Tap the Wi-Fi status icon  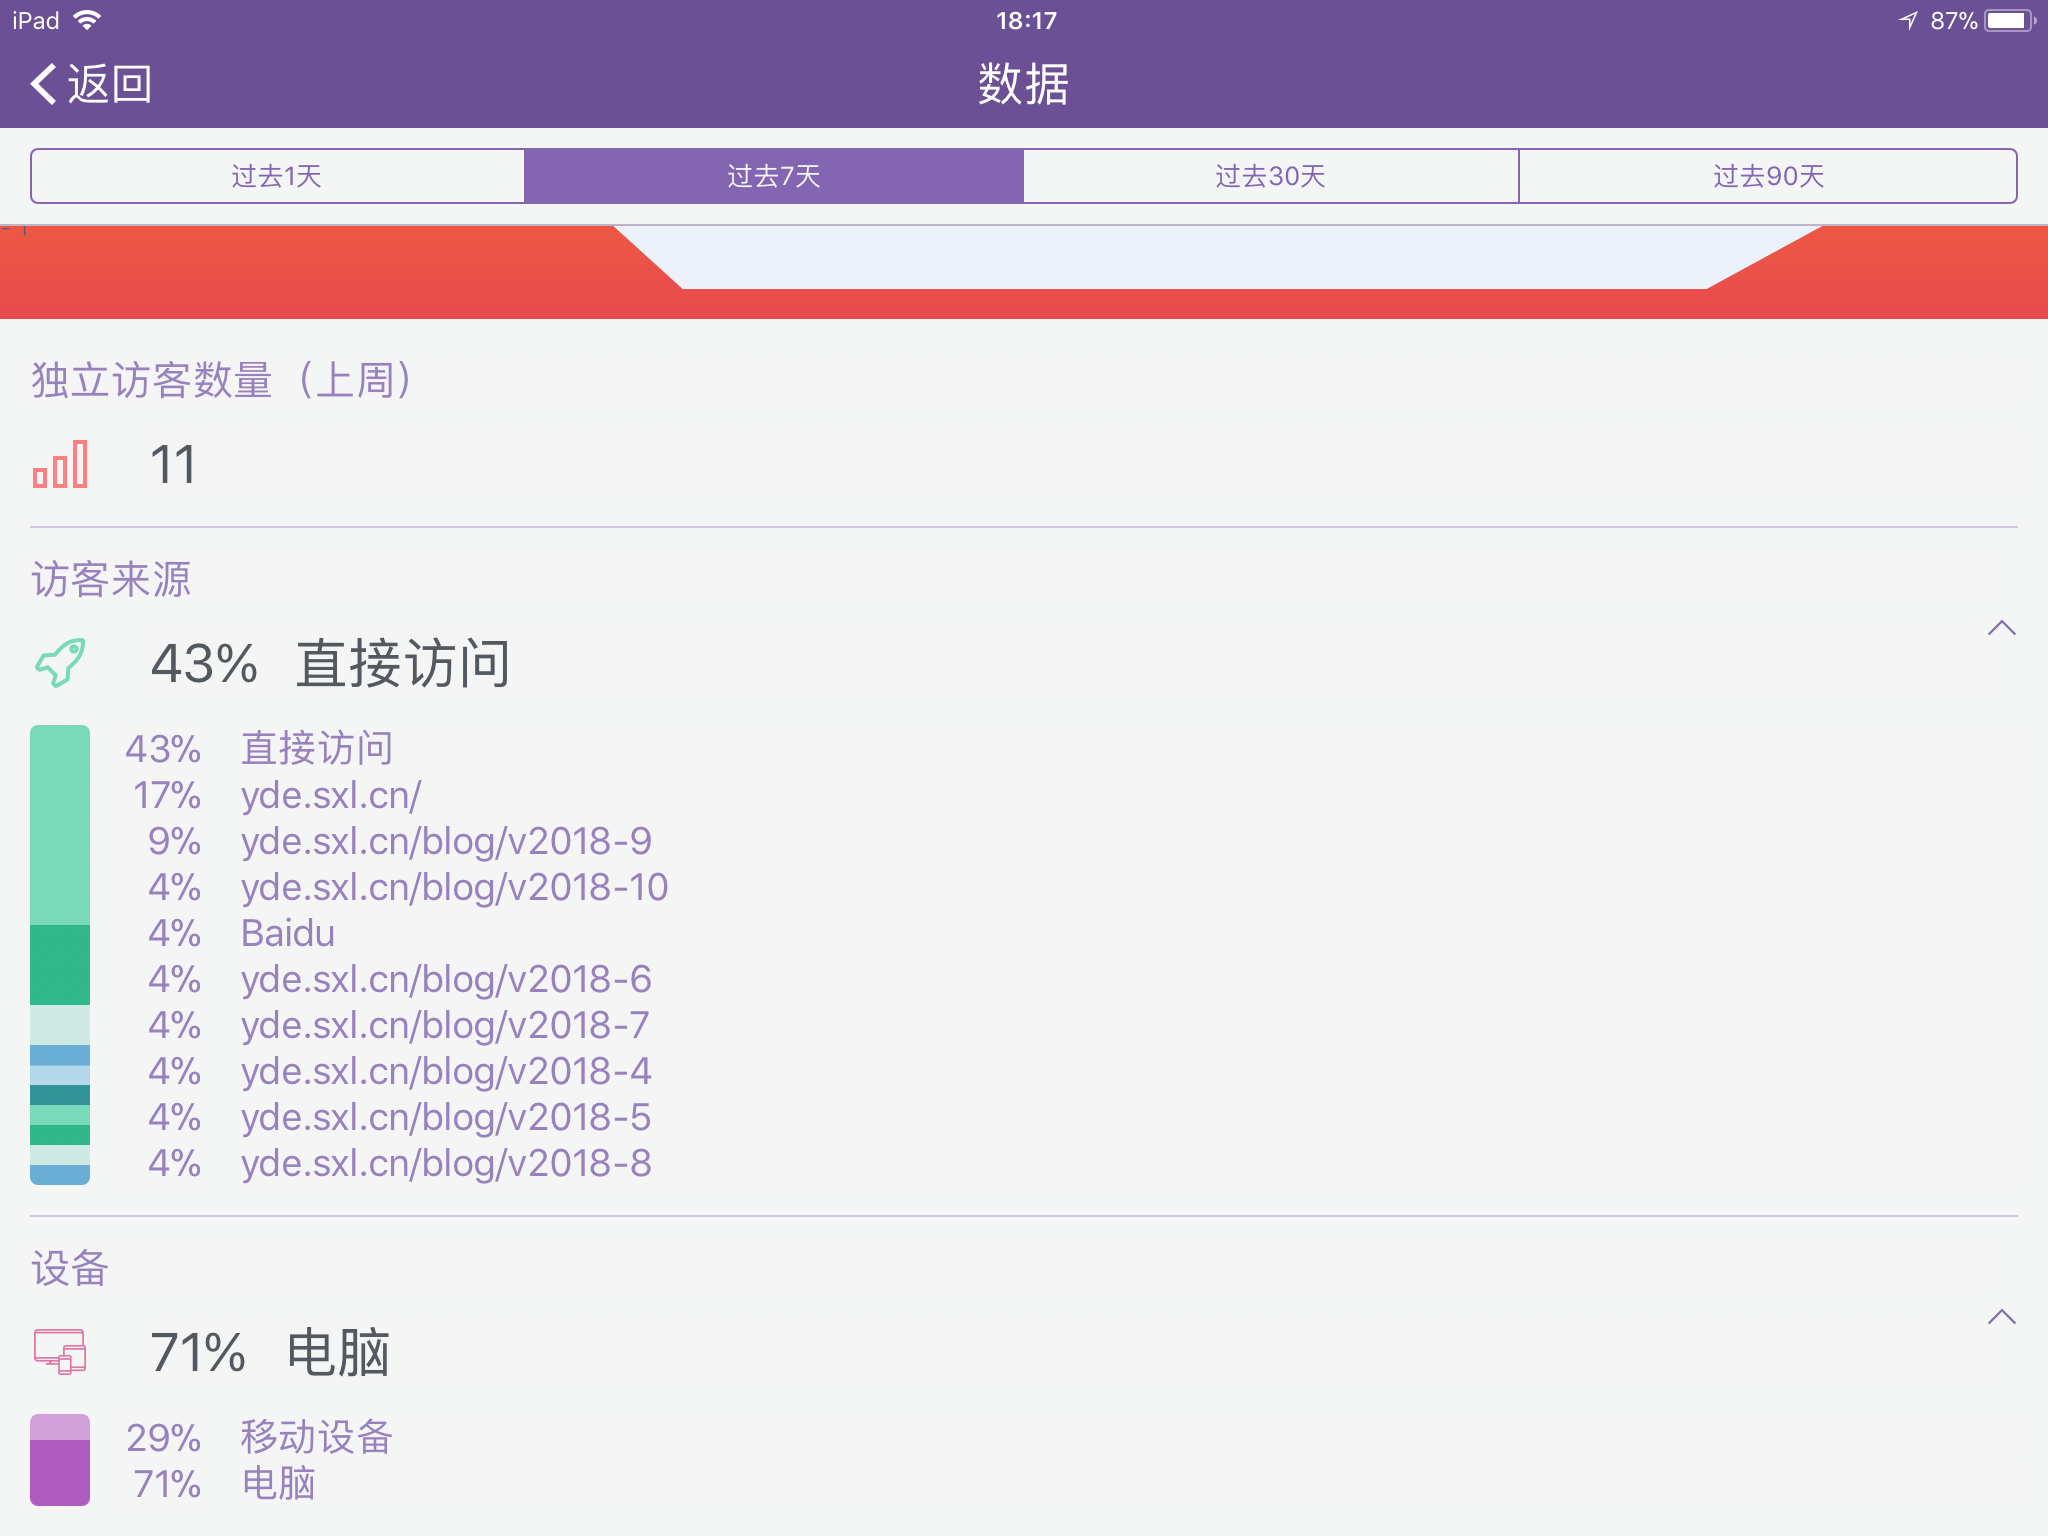[x=88, y=20]
